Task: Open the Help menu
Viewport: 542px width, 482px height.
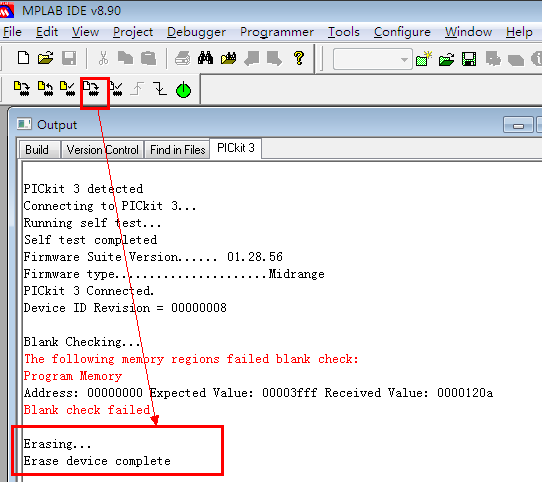Action: click(519, 32)
